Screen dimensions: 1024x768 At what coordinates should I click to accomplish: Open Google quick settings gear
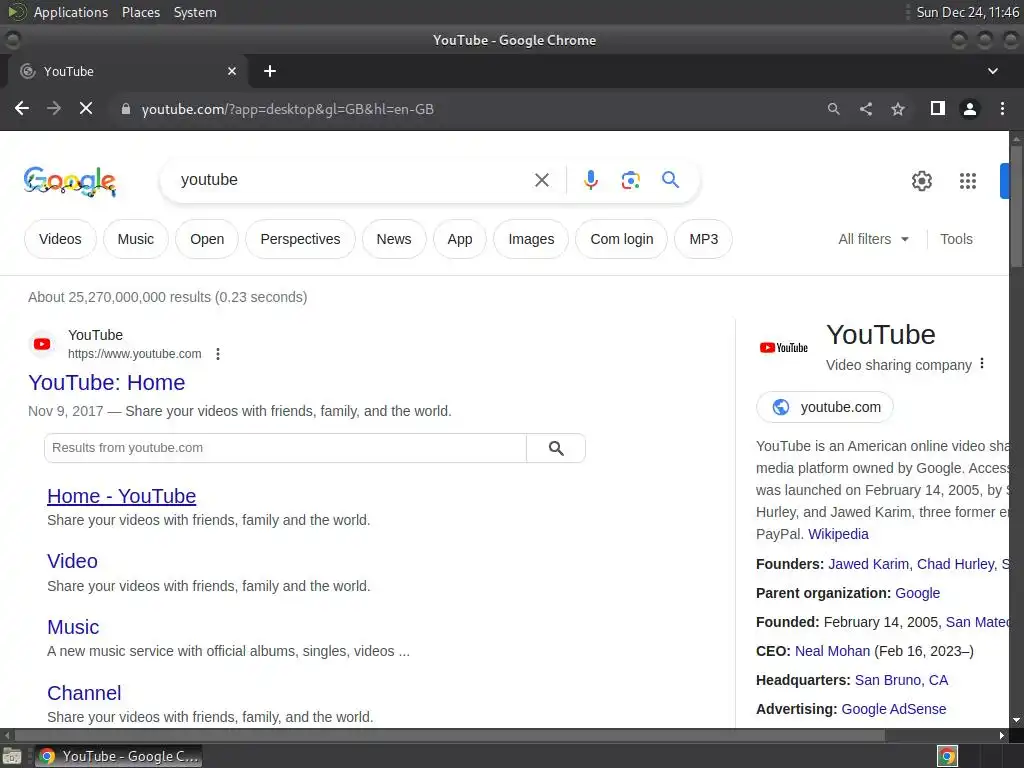click(x=921, y=181)
